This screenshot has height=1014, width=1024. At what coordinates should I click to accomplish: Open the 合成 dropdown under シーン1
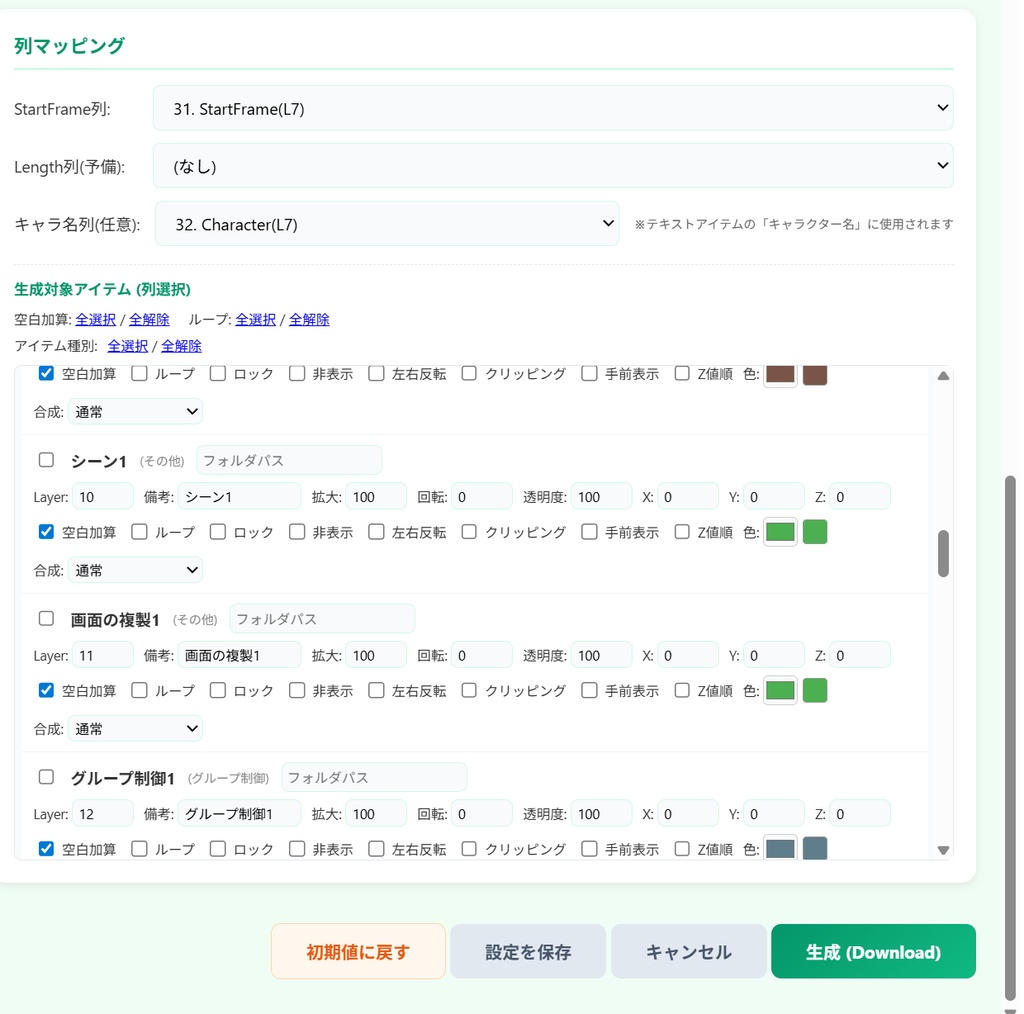[x=135, y=570]
